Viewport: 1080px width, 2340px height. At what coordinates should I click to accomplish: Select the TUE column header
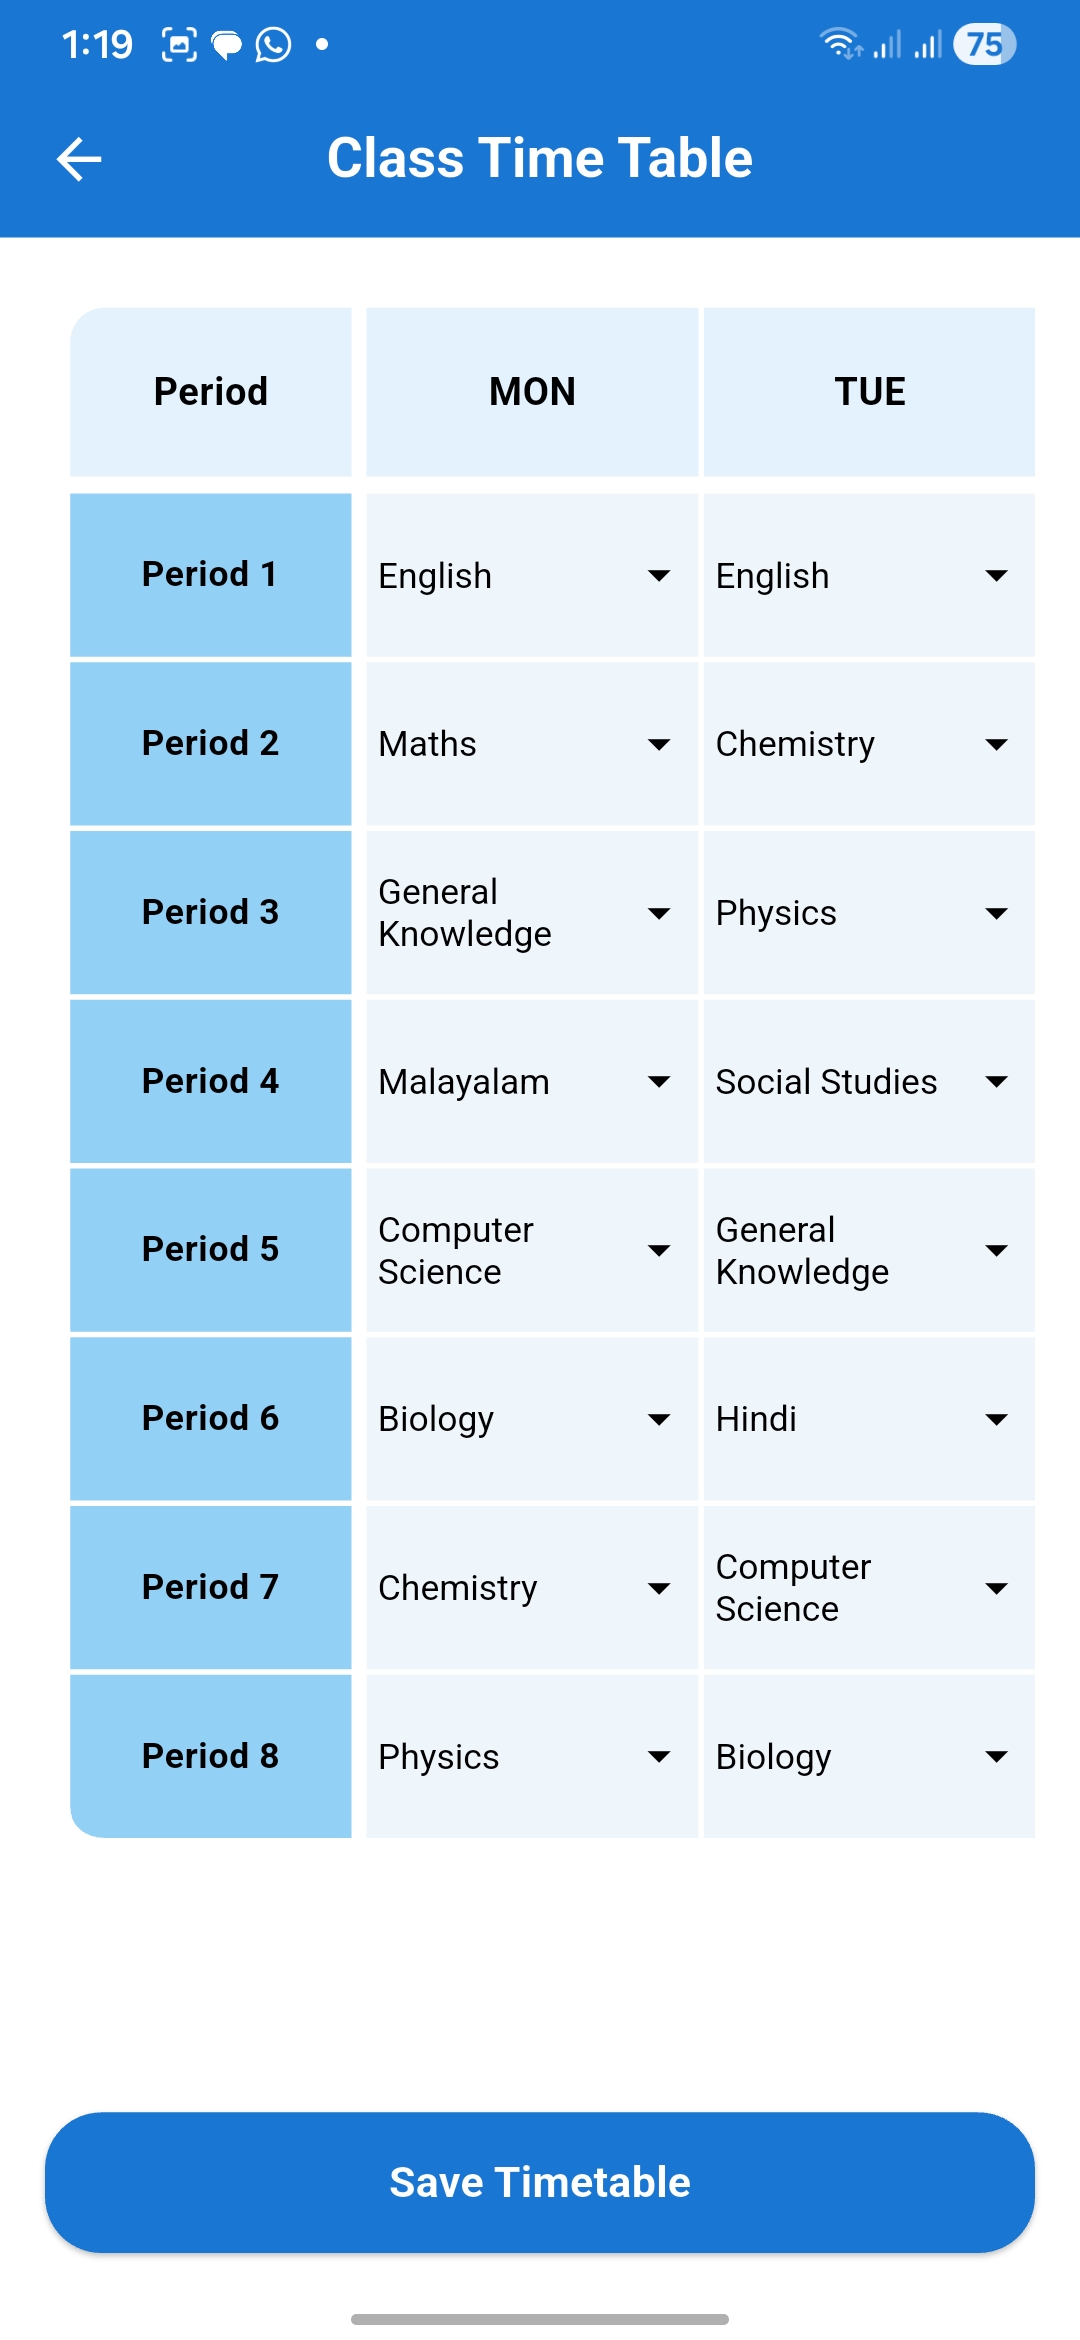[869, 391]
